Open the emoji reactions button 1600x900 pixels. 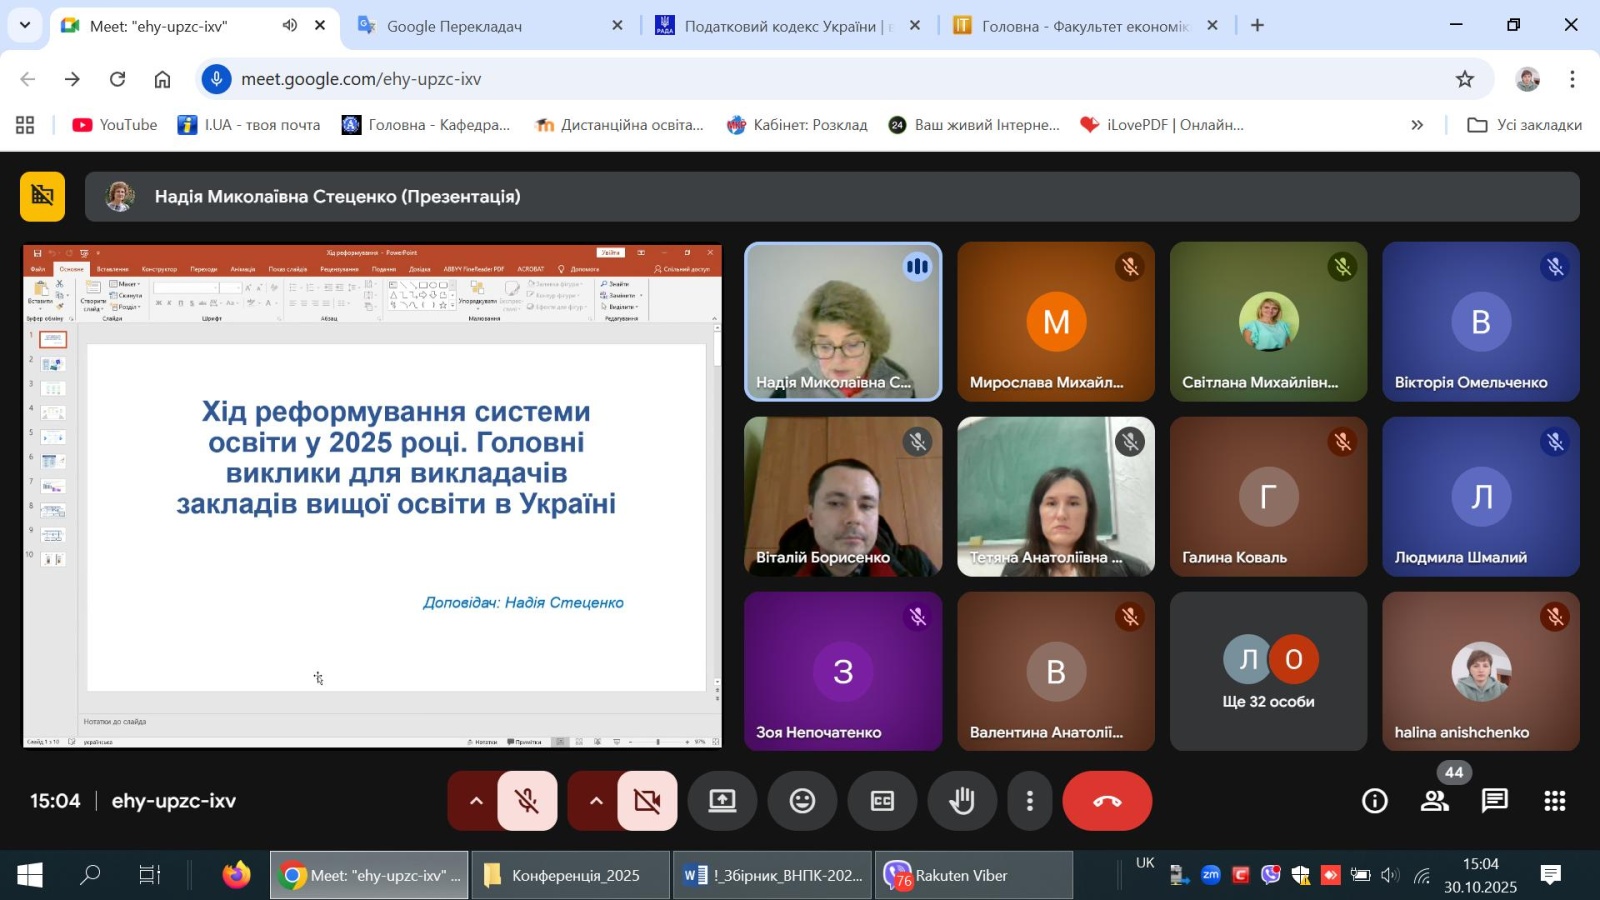click(x=802, y=801)
